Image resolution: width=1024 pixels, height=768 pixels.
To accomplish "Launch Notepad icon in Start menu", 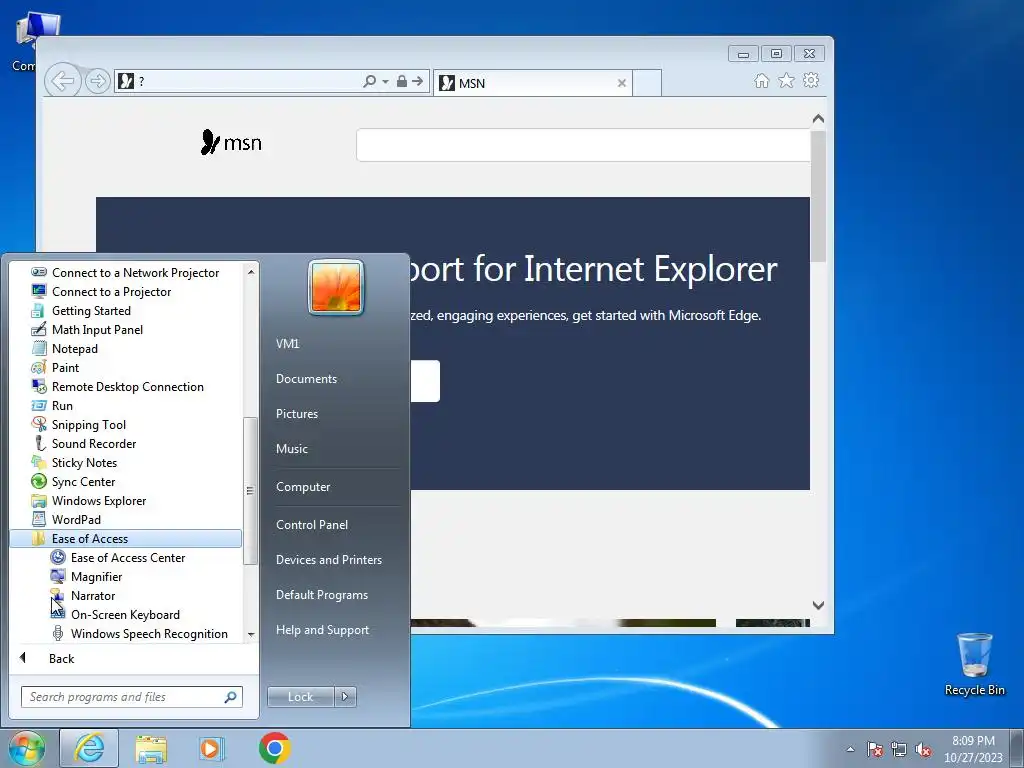I will (39, 348).
